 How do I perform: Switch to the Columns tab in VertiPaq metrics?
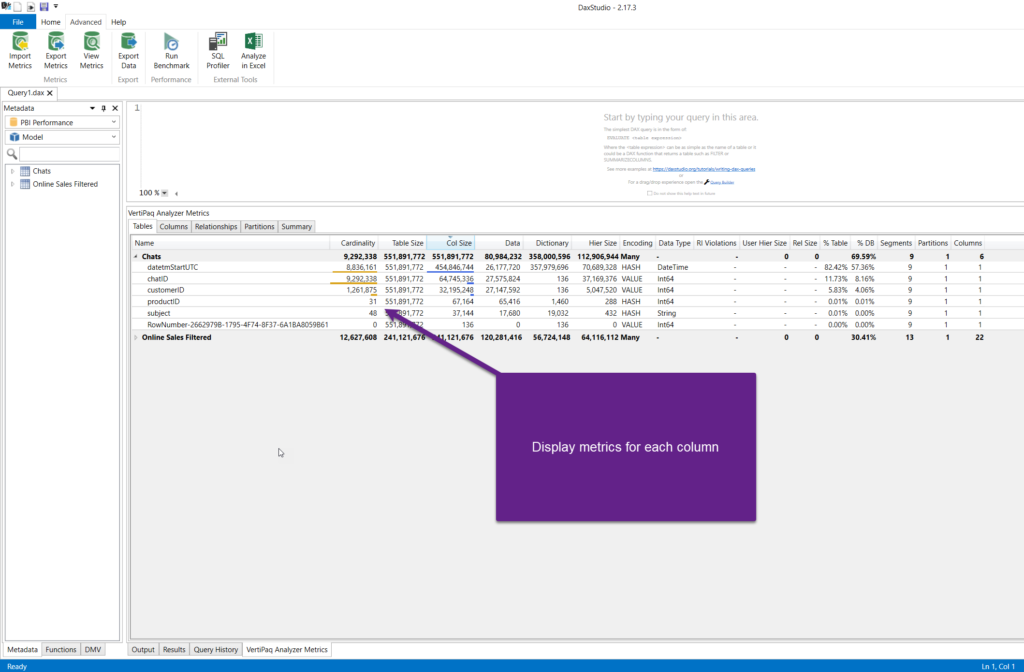pyautogui.click(x=174, y=227)
